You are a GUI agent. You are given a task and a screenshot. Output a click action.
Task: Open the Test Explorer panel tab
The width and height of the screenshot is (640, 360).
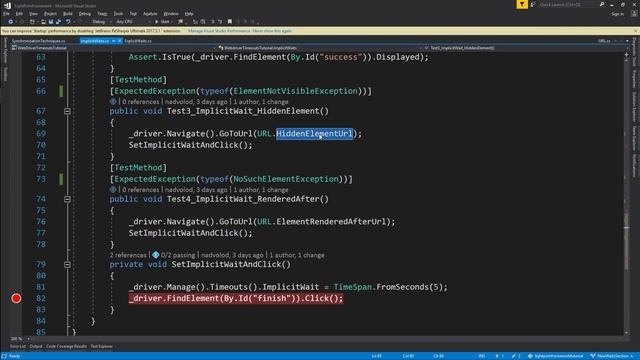point(101,347)
